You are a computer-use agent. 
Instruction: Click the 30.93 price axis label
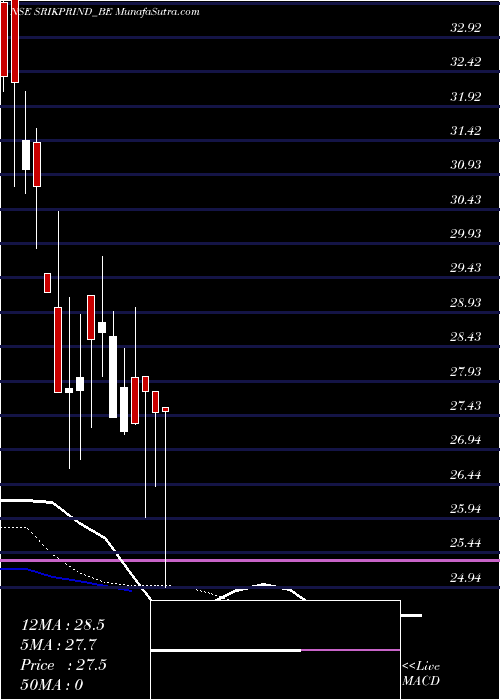coord(465,165)
